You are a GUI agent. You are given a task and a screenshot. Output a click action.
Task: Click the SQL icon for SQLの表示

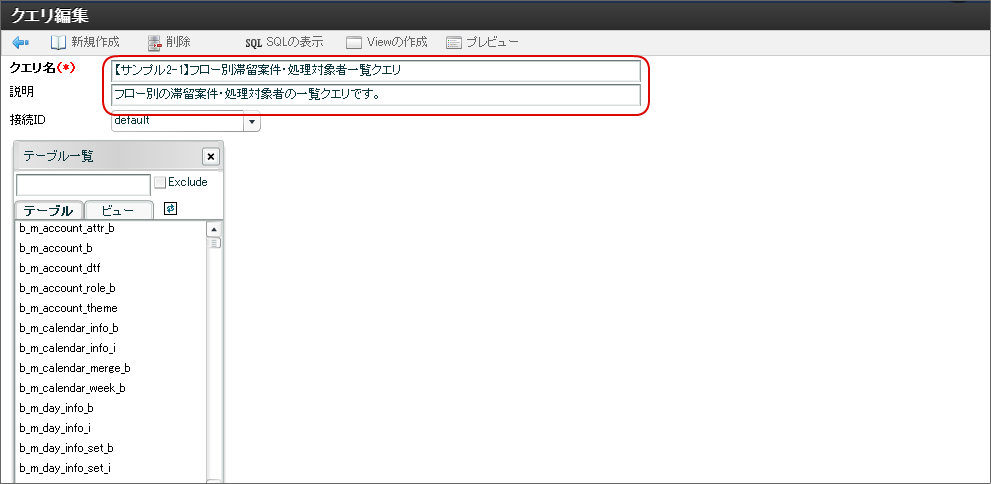(253, 43)
